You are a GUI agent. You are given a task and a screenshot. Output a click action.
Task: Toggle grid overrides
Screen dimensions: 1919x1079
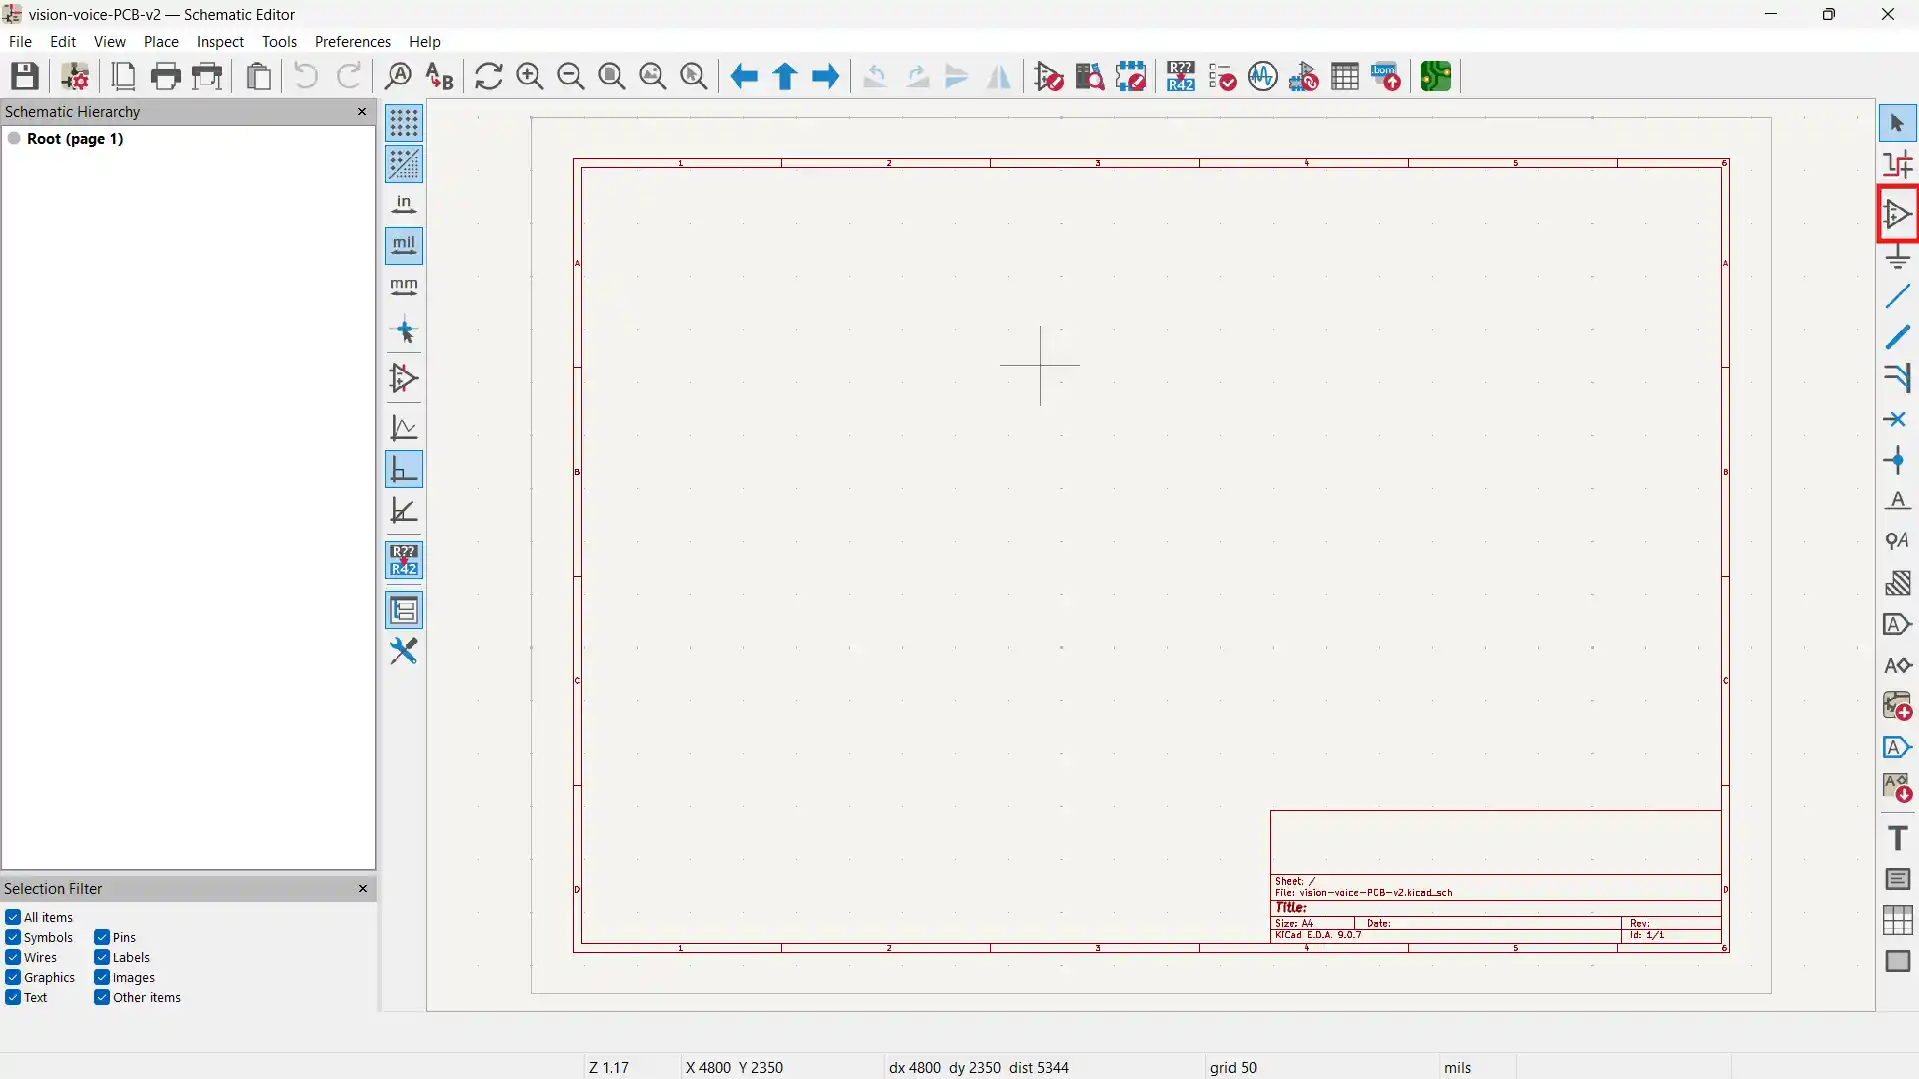pos(404,164)
